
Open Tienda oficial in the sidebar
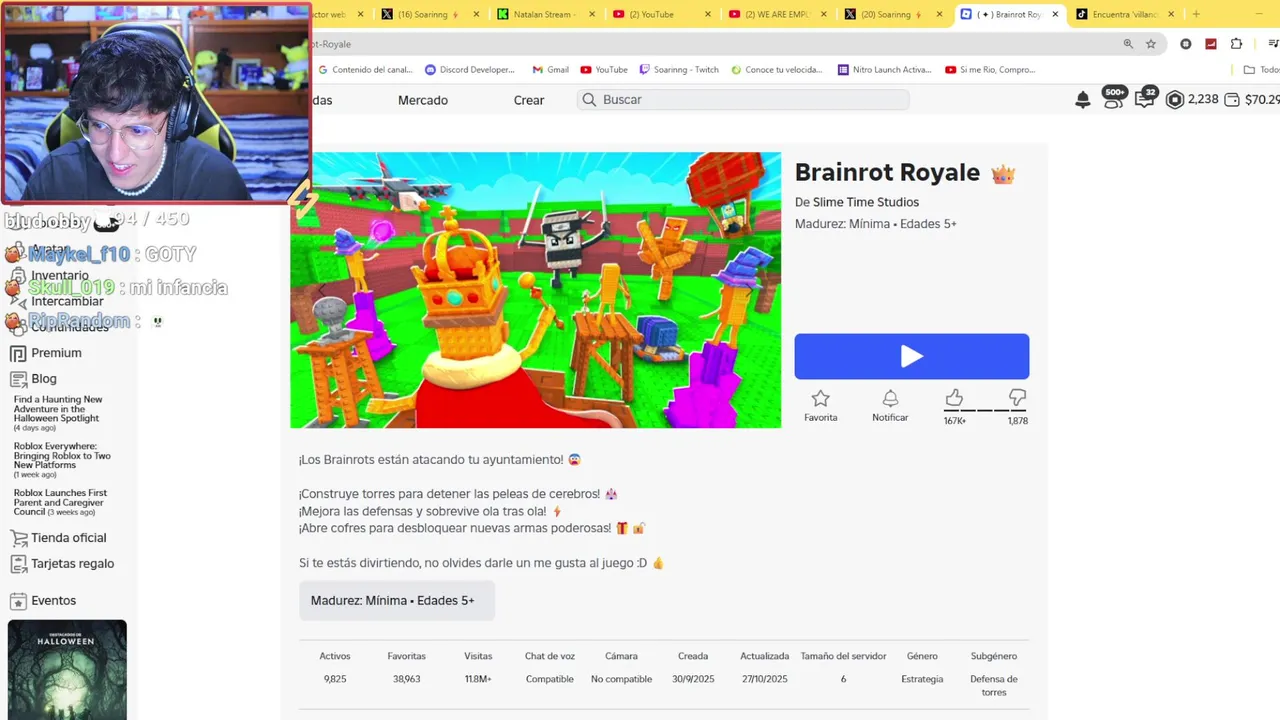(68, 538)
